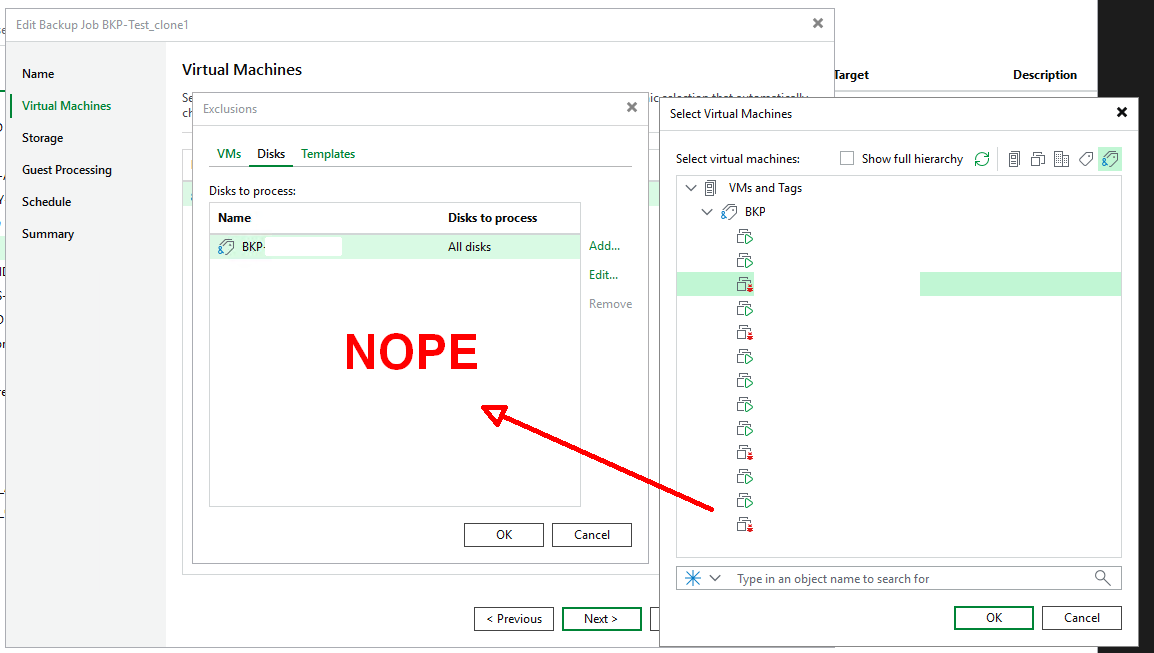Enable Show full hierarchy checkbox

click(847, 158)
